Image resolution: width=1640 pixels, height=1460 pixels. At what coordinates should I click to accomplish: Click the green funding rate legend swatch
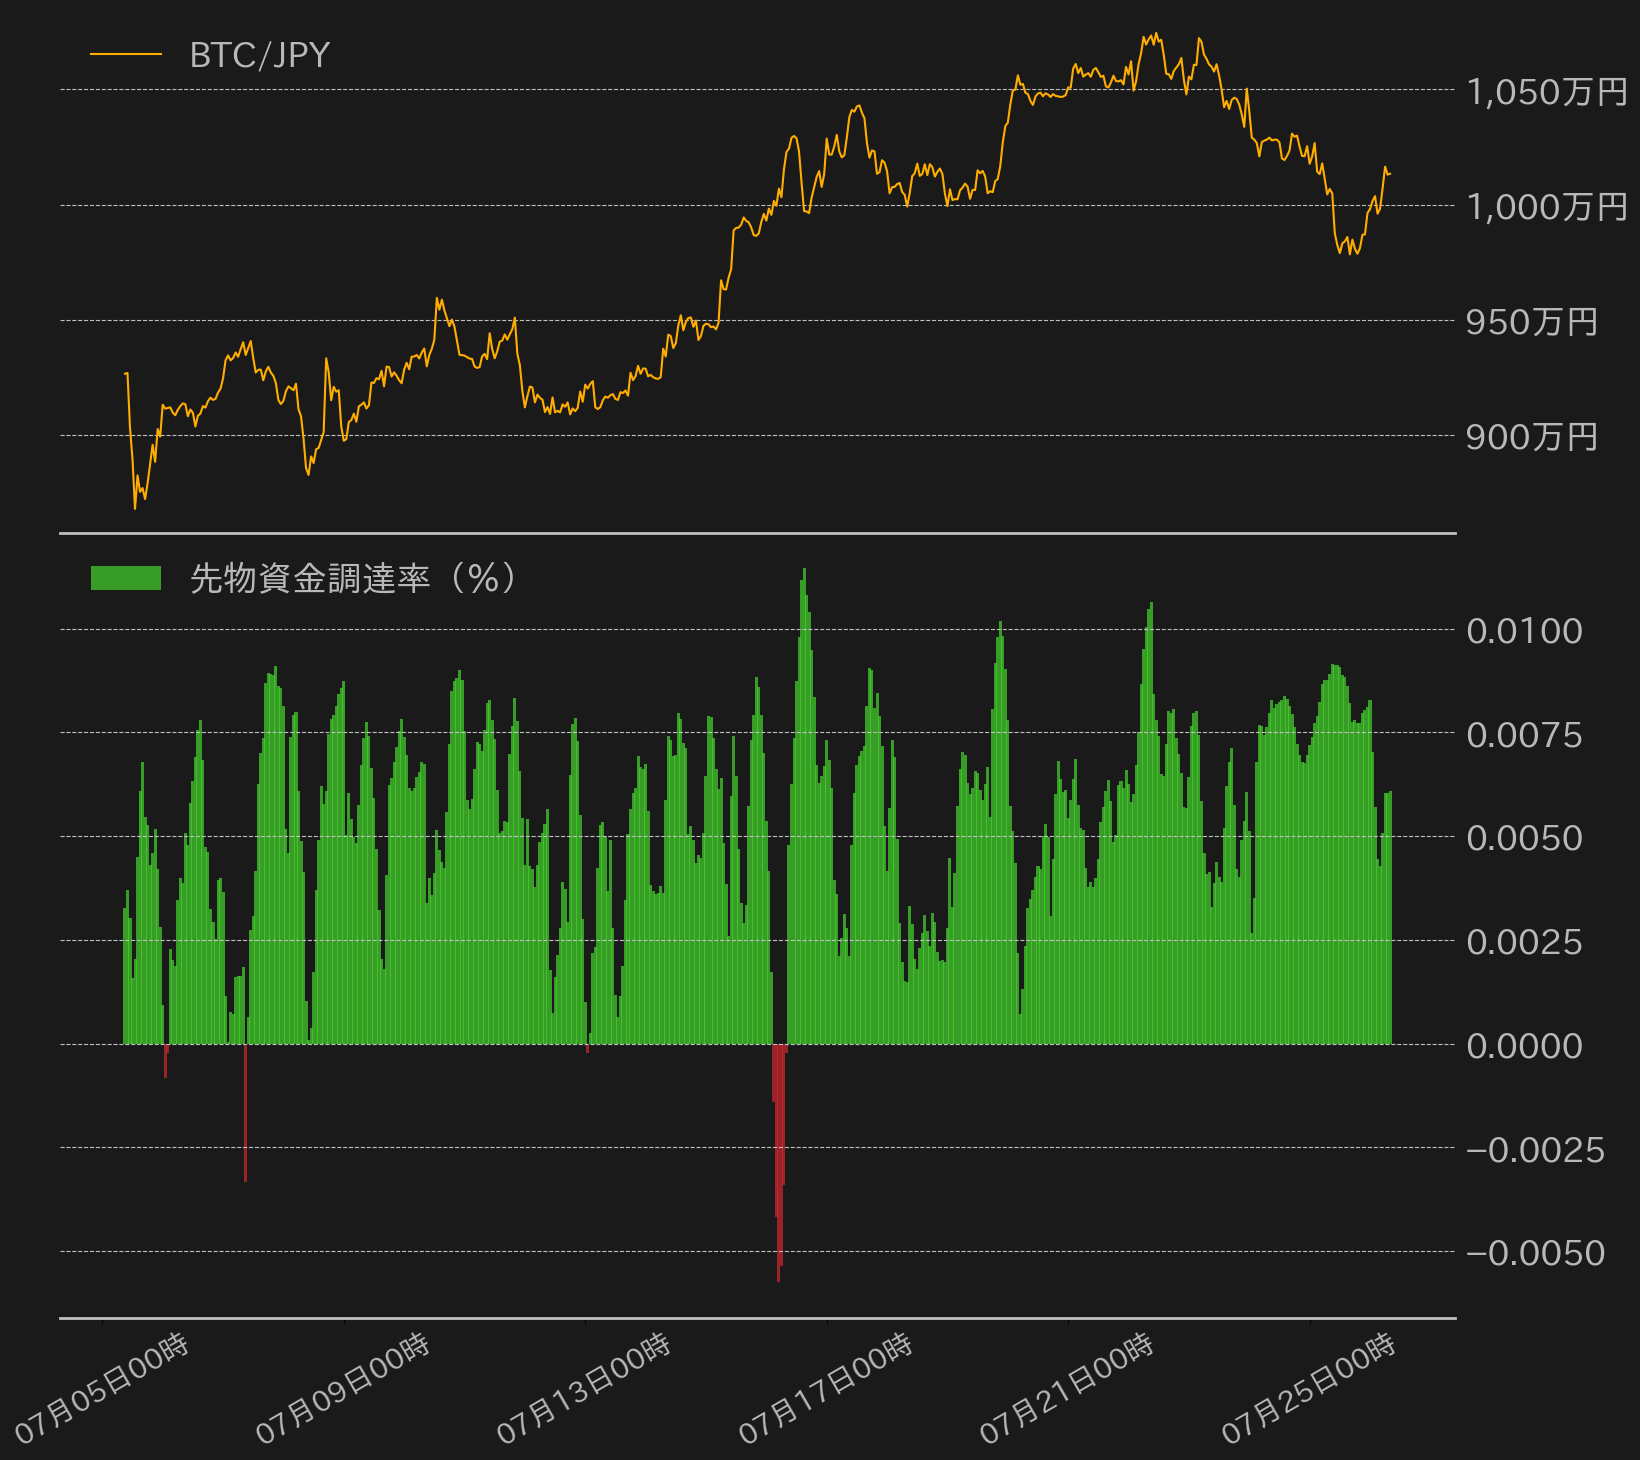(126, 578)
